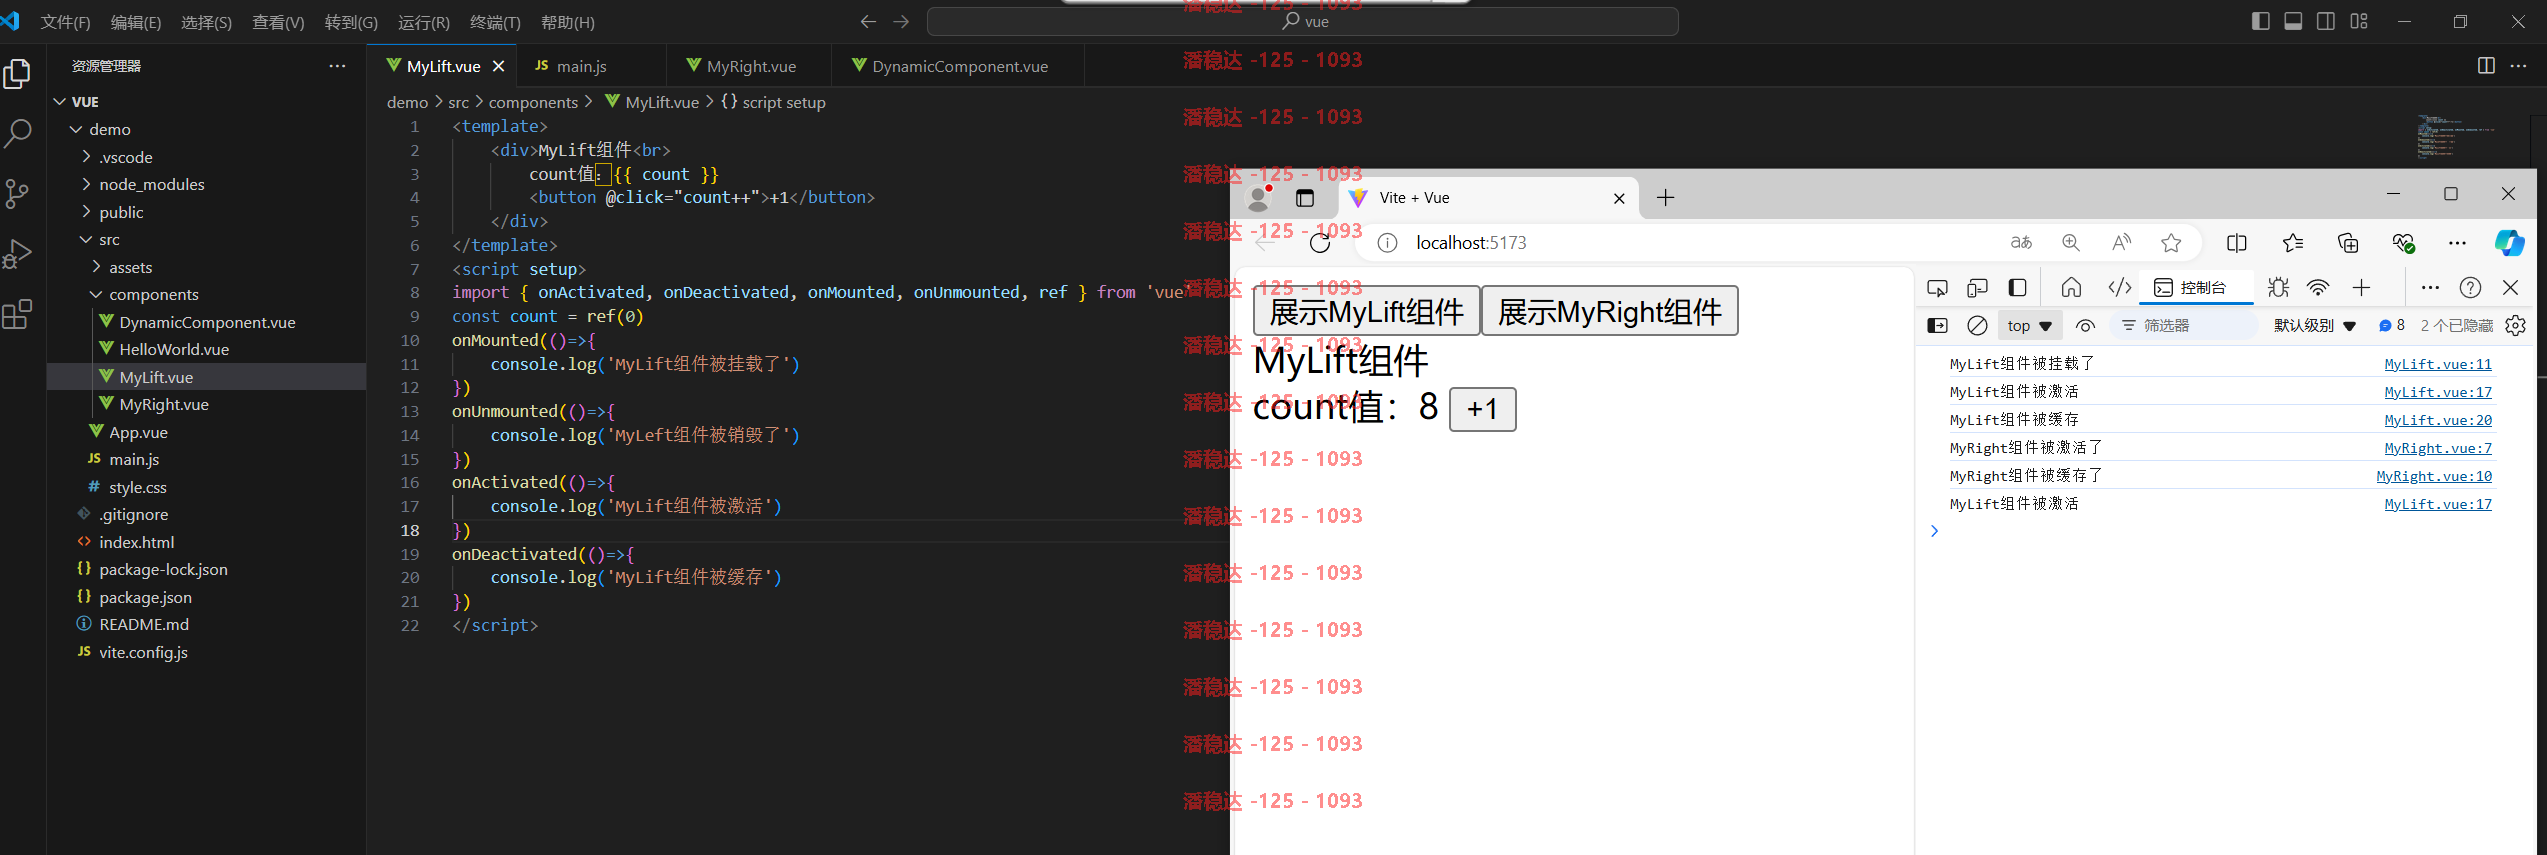Open DevTools bug icon tab

coord(2278,288)
